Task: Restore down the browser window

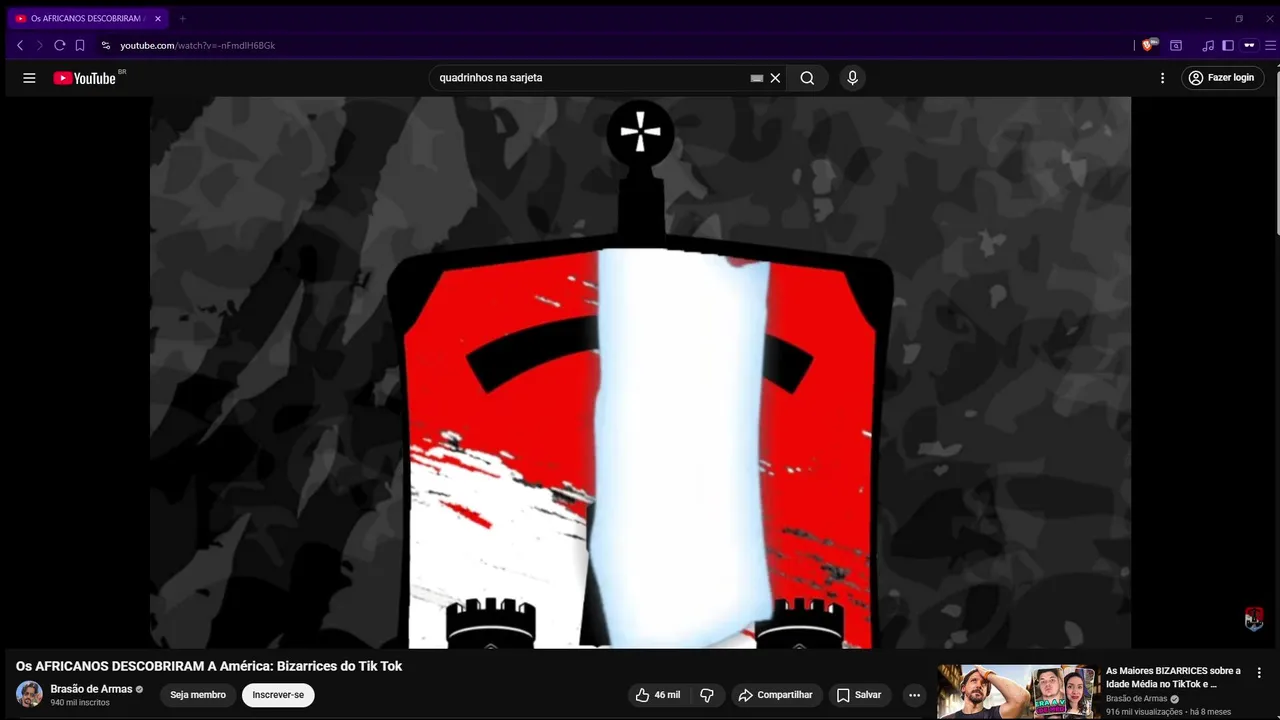Action: [x=1239, y=18]
